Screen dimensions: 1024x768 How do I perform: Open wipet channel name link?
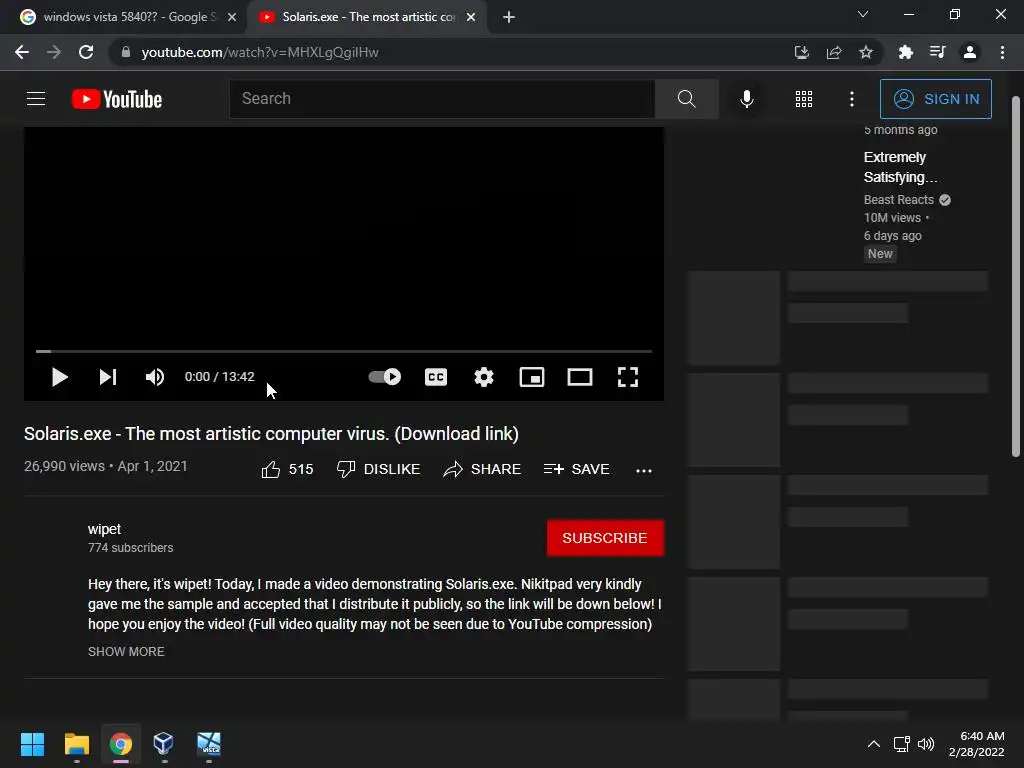click(104, 529)
